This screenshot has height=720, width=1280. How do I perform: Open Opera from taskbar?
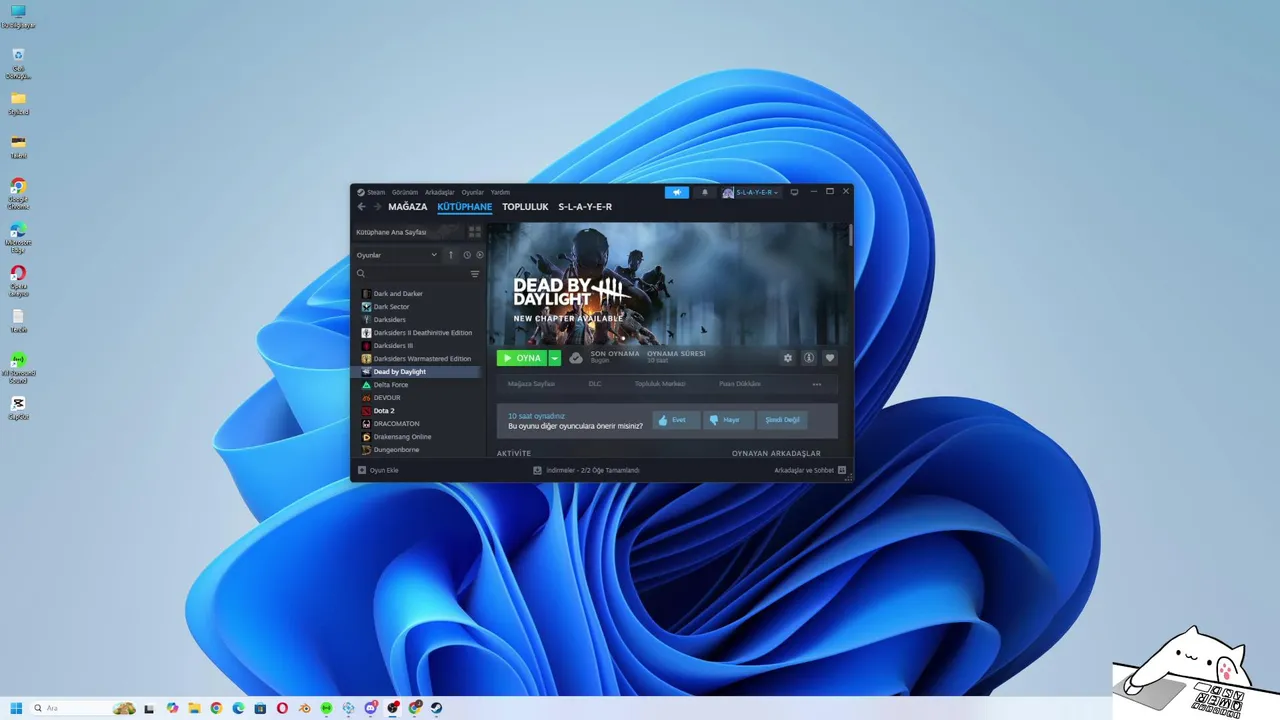282,708
